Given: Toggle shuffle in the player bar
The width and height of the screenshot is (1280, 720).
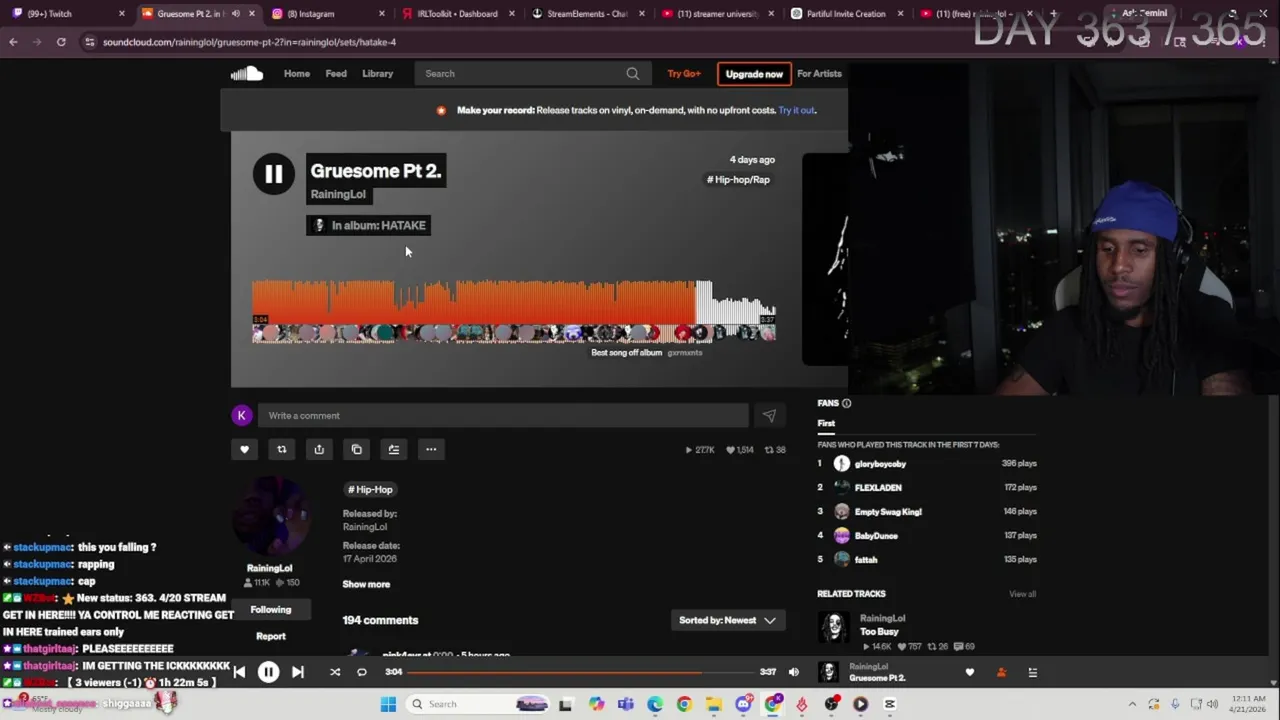Looking at the screenshot, I should click(x=335, y=672).
